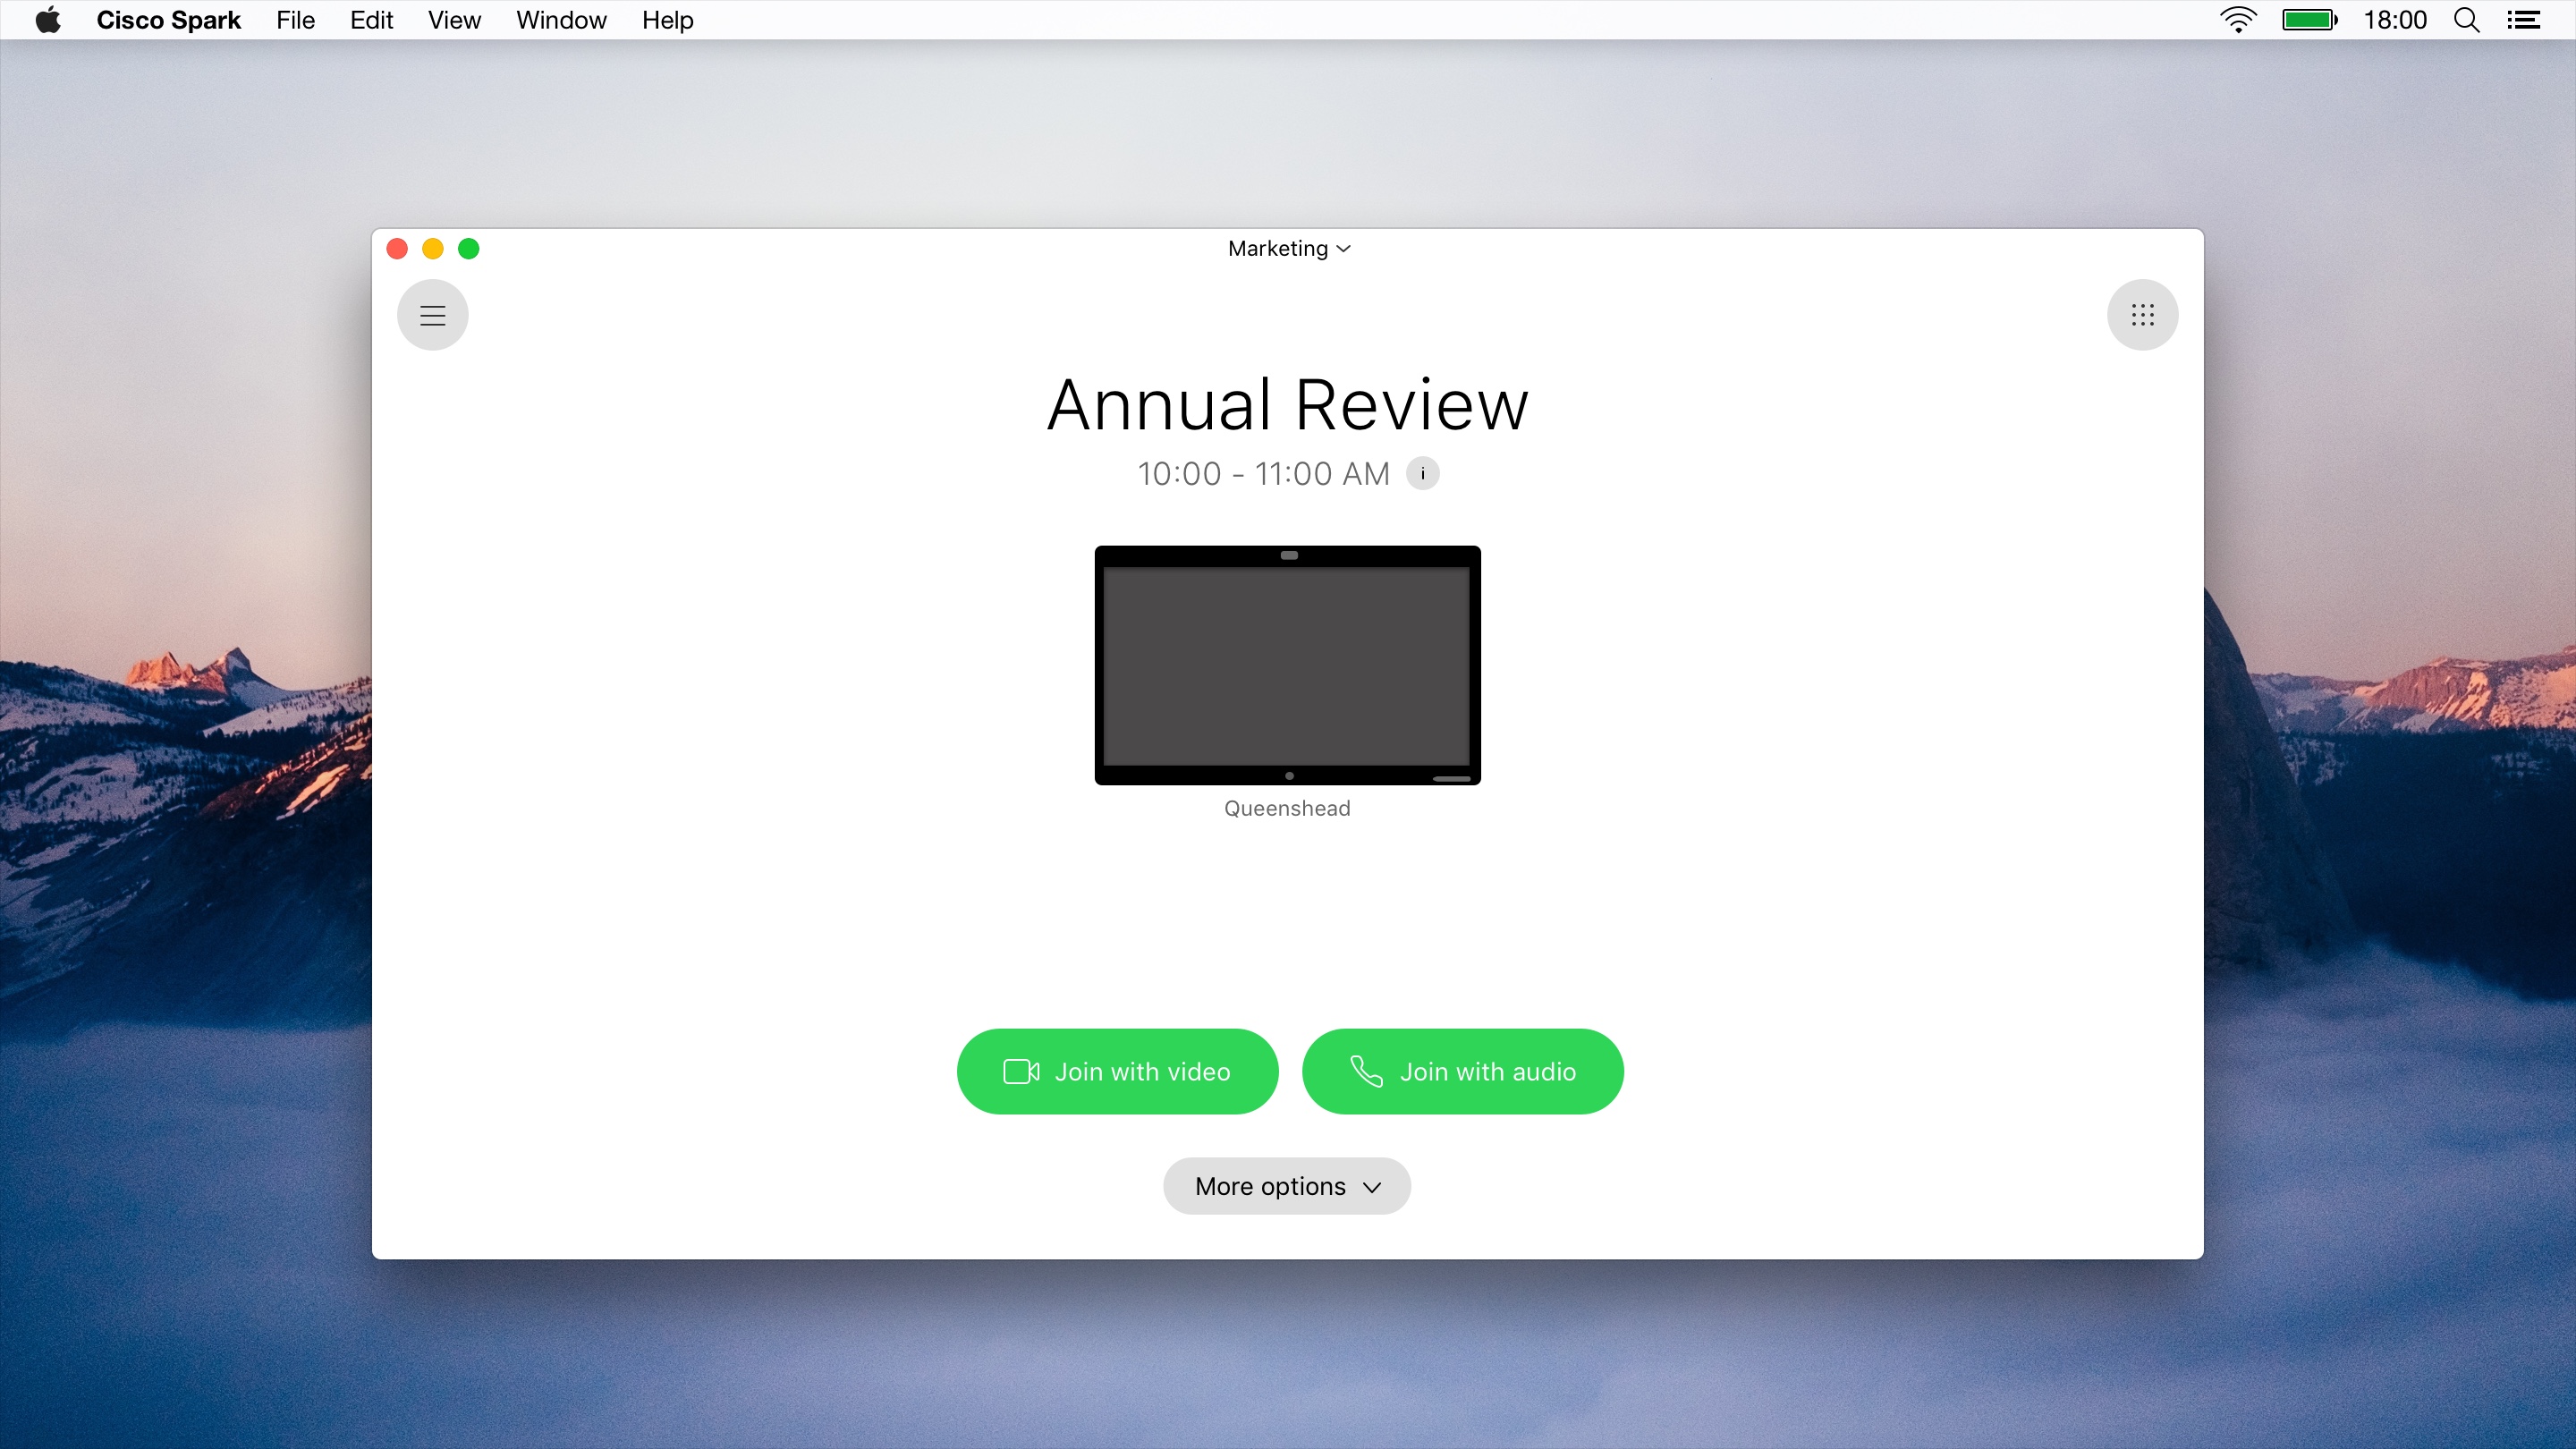Click the audio phone icon on join button

[x=1364, y=1071]
